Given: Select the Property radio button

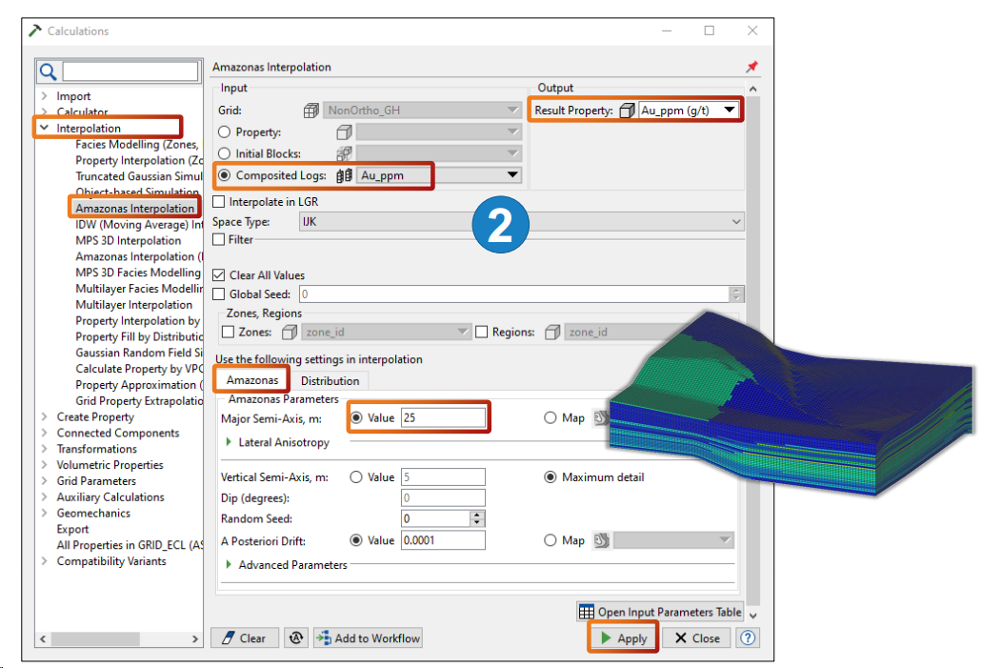Looking at the screenshot, I should click(x=224, y=132).
